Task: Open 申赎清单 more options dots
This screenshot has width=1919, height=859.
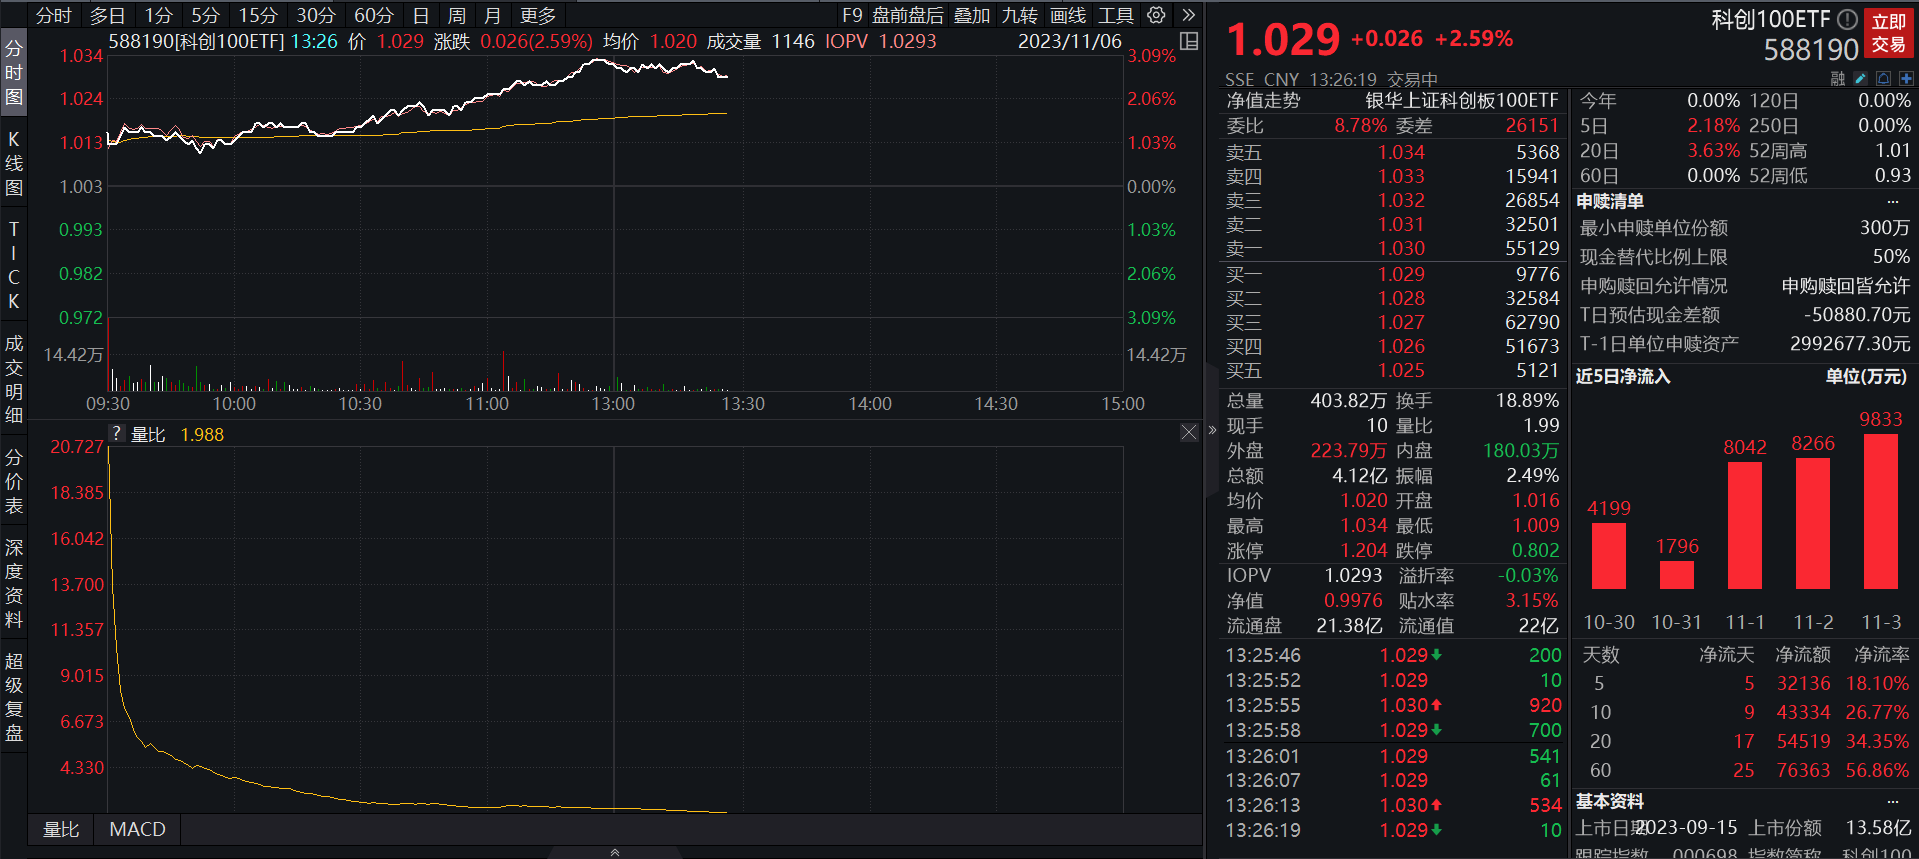Action: 1893,202
